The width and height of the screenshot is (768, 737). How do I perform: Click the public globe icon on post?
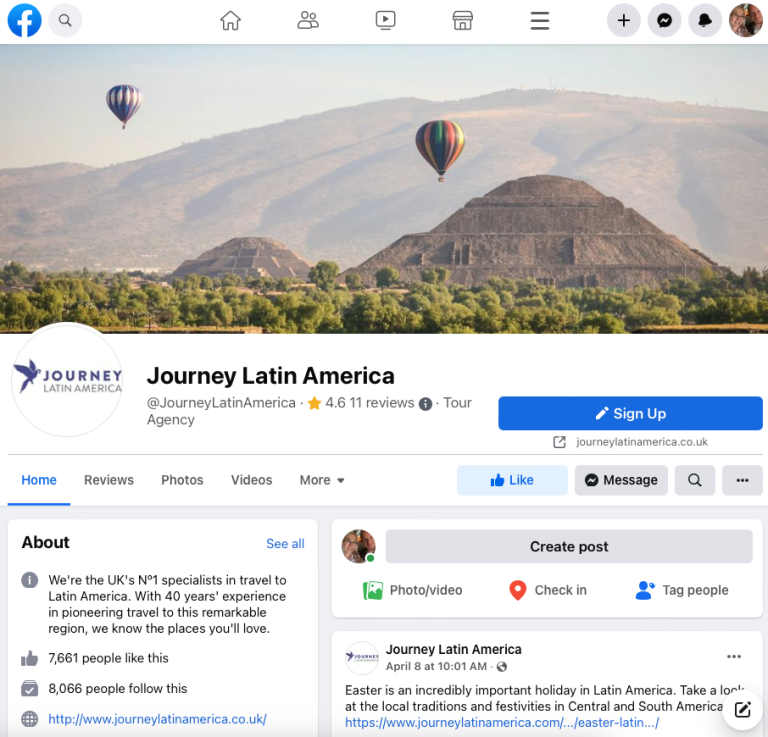tap(502, 666)
